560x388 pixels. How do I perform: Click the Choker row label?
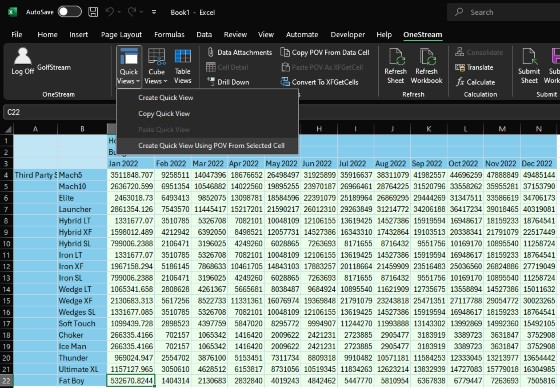click(82, 335)
